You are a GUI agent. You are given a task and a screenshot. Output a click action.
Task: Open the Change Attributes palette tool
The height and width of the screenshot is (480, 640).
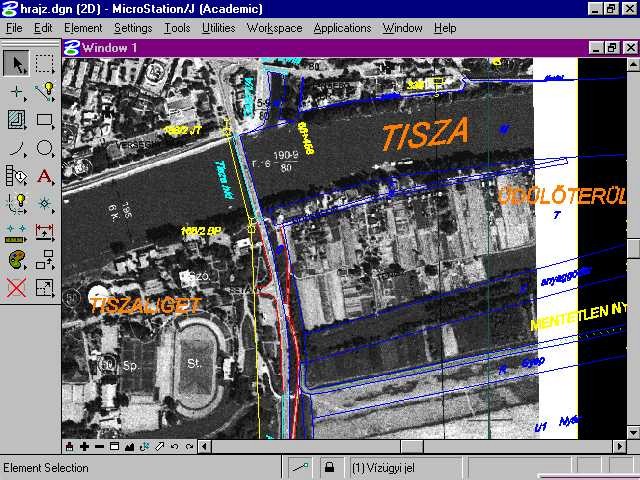(16, 260)
